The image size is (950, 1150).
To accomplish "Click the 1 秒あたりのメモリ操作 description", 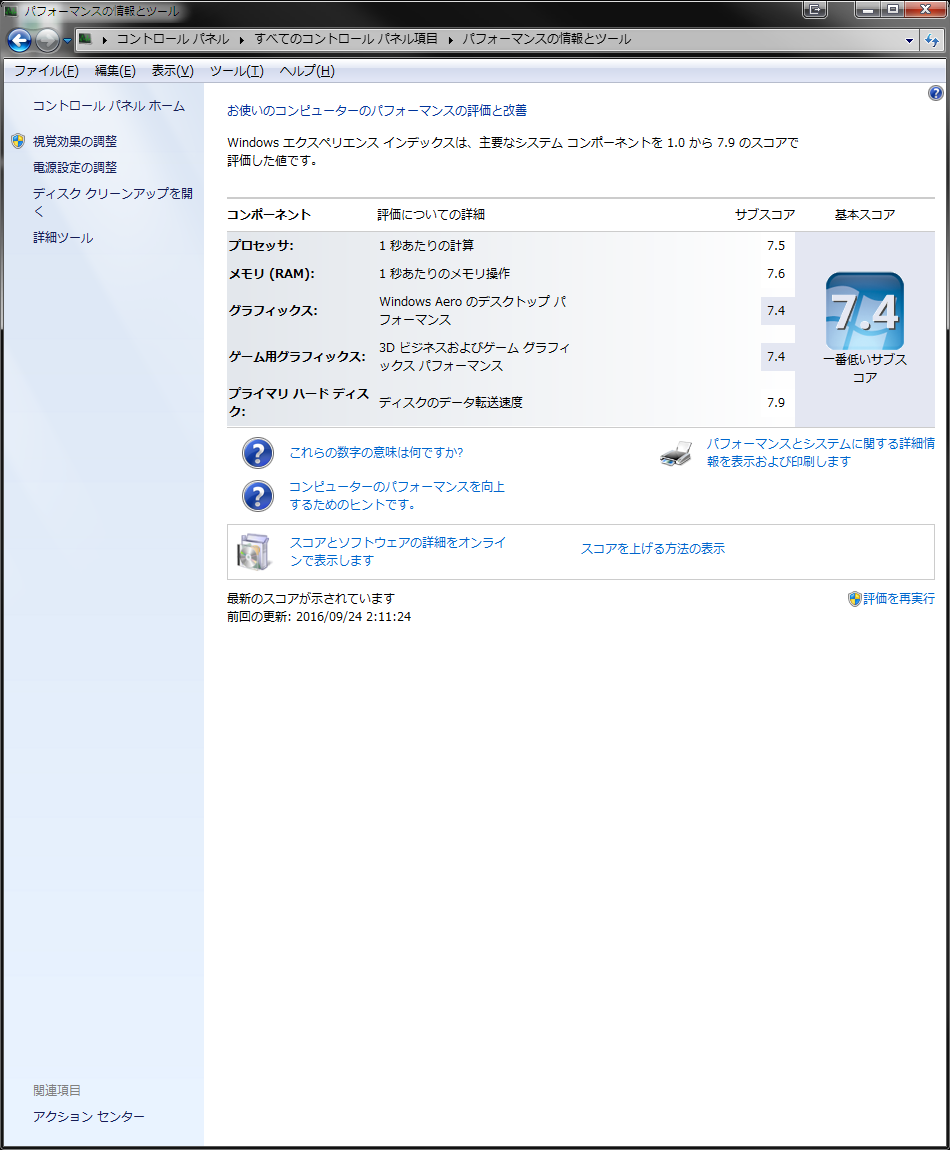I will coord(445,274).
